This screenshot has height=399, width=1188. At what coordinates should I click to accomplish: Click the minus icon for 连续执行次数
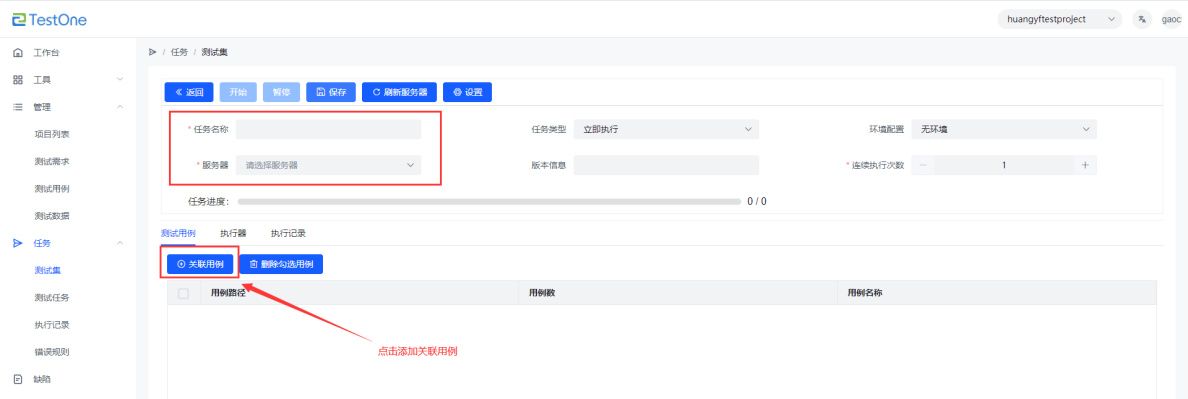pos(923,165)
